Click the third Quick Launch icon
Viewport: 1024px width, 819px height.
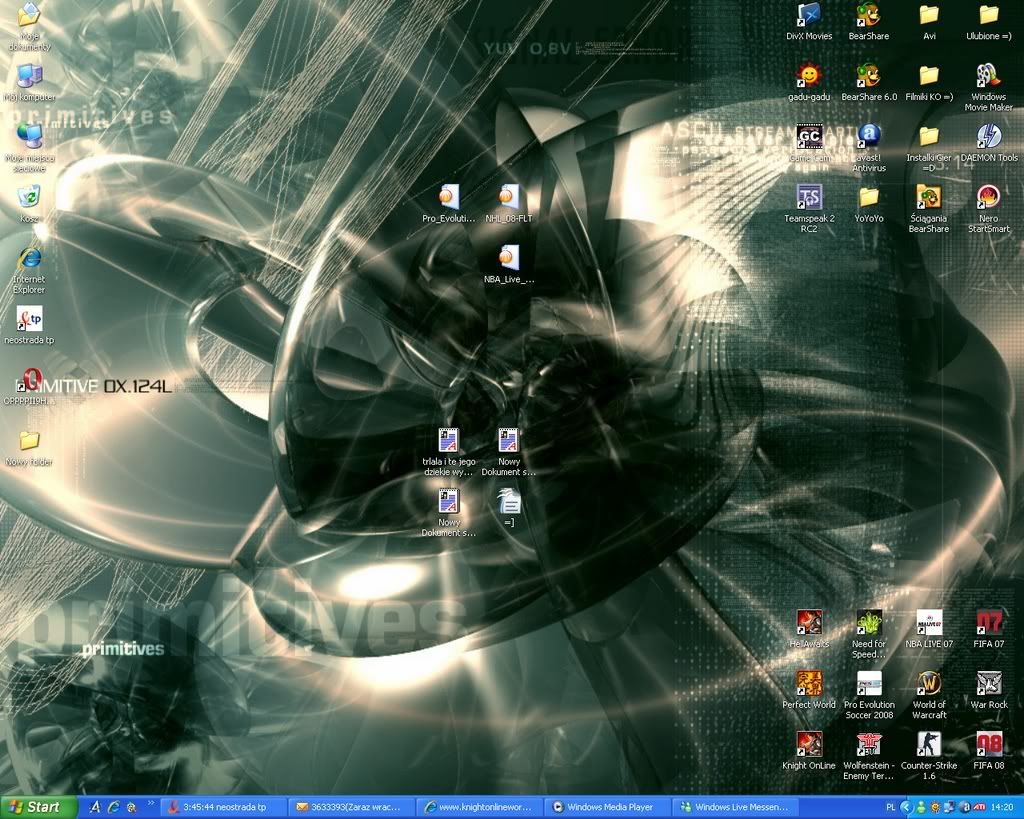[131, 807]
